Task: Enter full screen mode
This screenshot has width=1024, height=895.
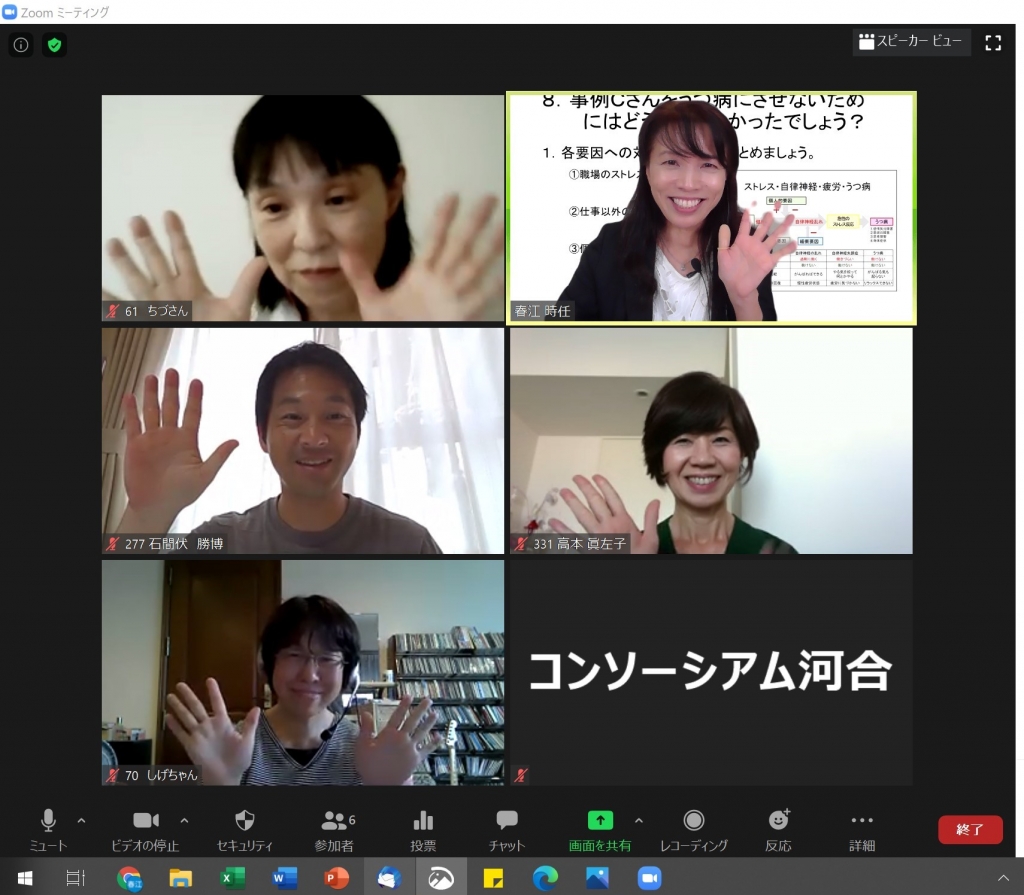Action: pyautogui.click(x=993, y=42)
